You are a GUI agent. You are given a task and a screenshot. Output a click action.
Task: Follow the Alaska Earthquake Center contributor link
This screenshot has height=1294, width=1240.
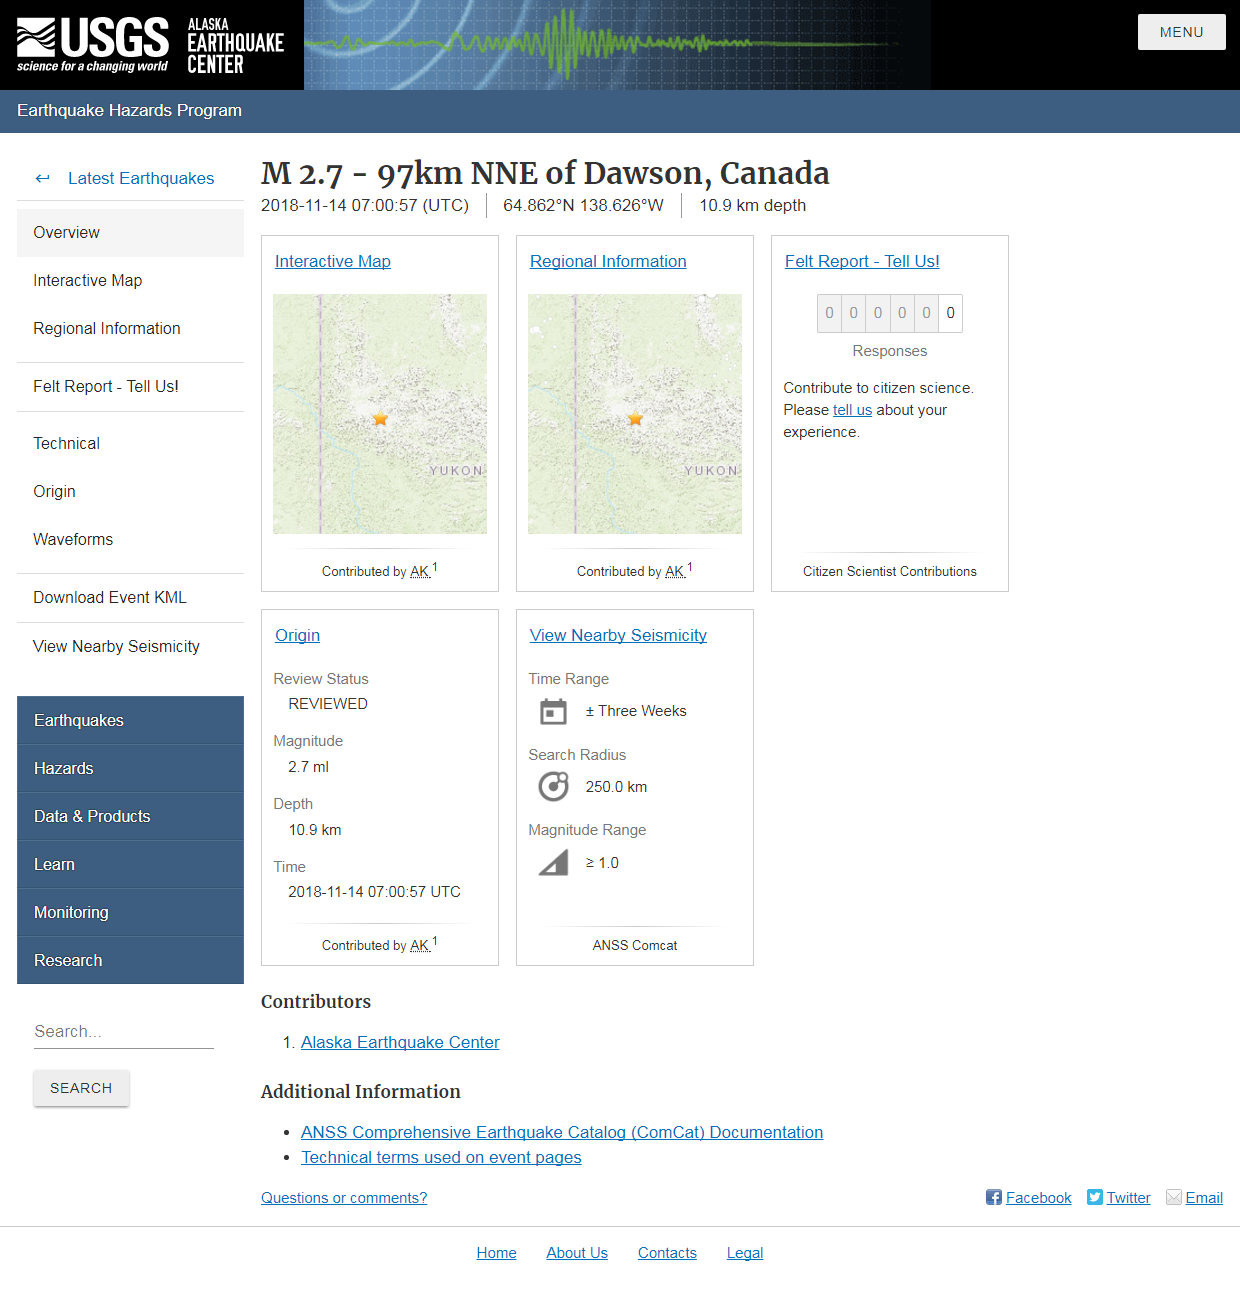(399, 1042)
